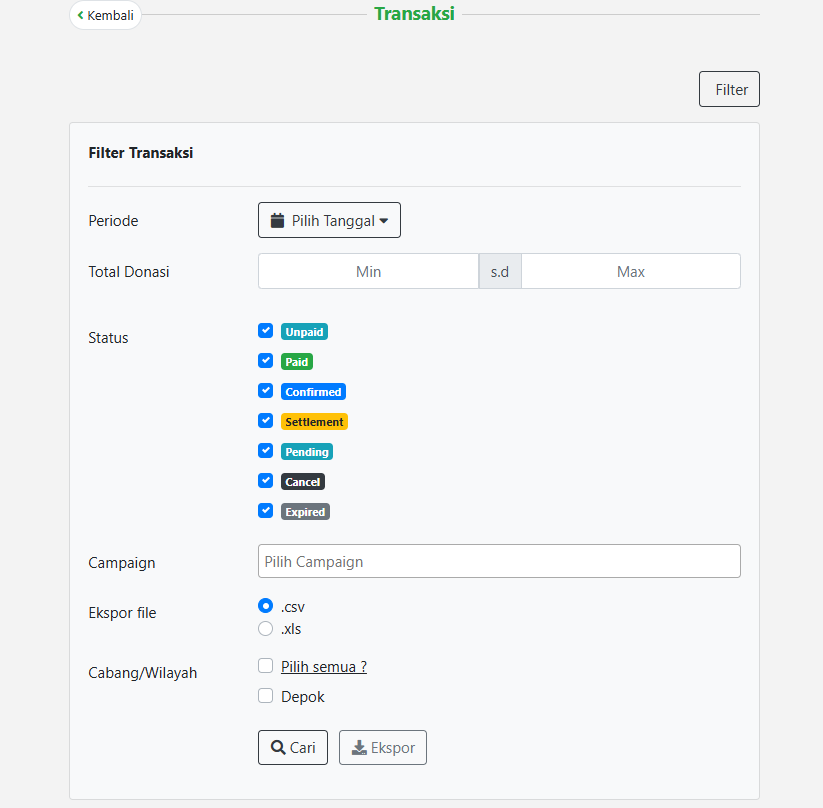
Task: Enable the Depok branch checkbox
Action: [265, 696]
